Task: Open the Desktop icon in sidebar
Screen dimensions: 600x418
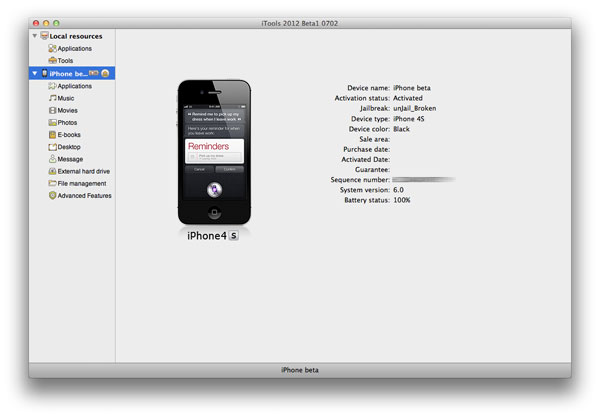Action: tap(52, 147)
